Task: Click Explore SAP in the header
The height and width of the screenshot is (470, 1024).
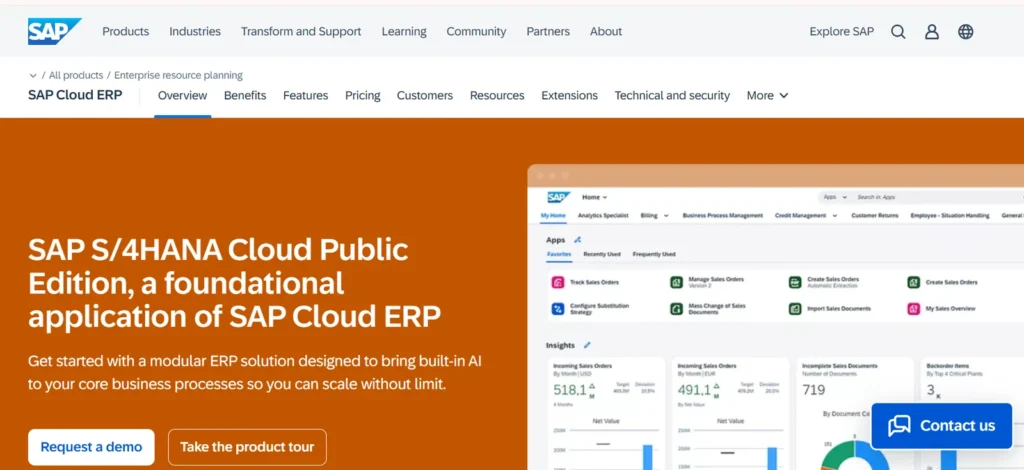Action: tap(842, 31)
